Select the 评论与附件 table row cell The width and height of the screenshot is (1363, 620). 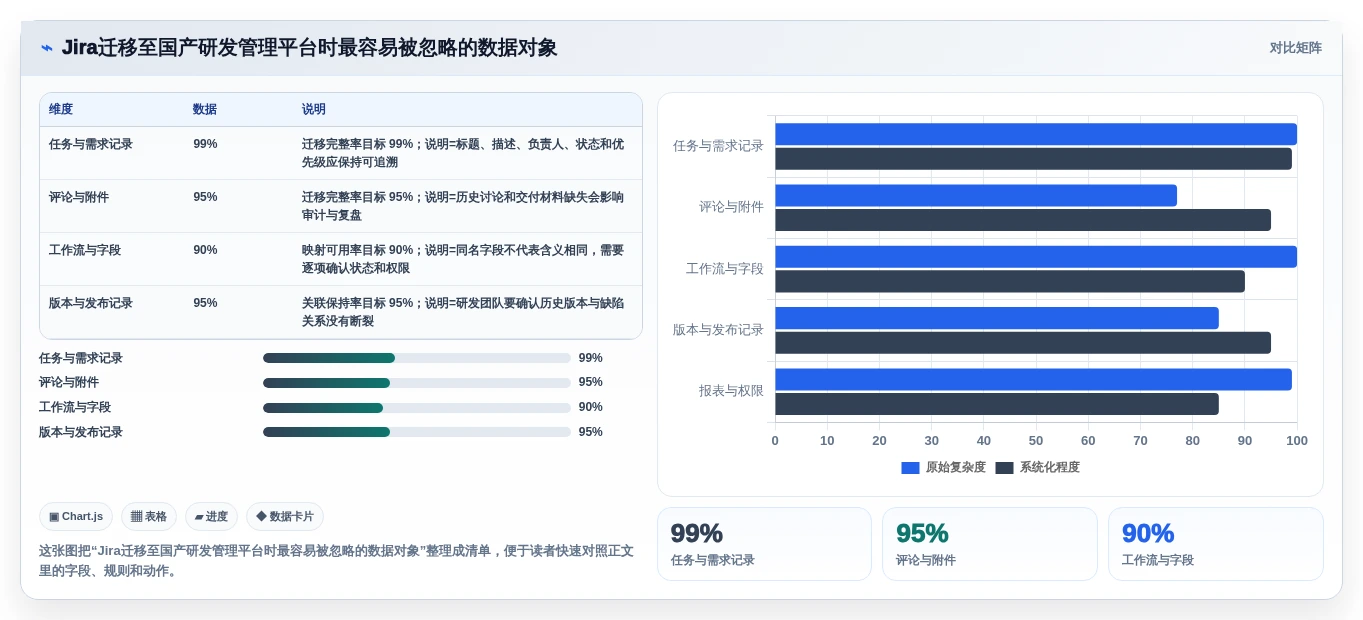79,197
